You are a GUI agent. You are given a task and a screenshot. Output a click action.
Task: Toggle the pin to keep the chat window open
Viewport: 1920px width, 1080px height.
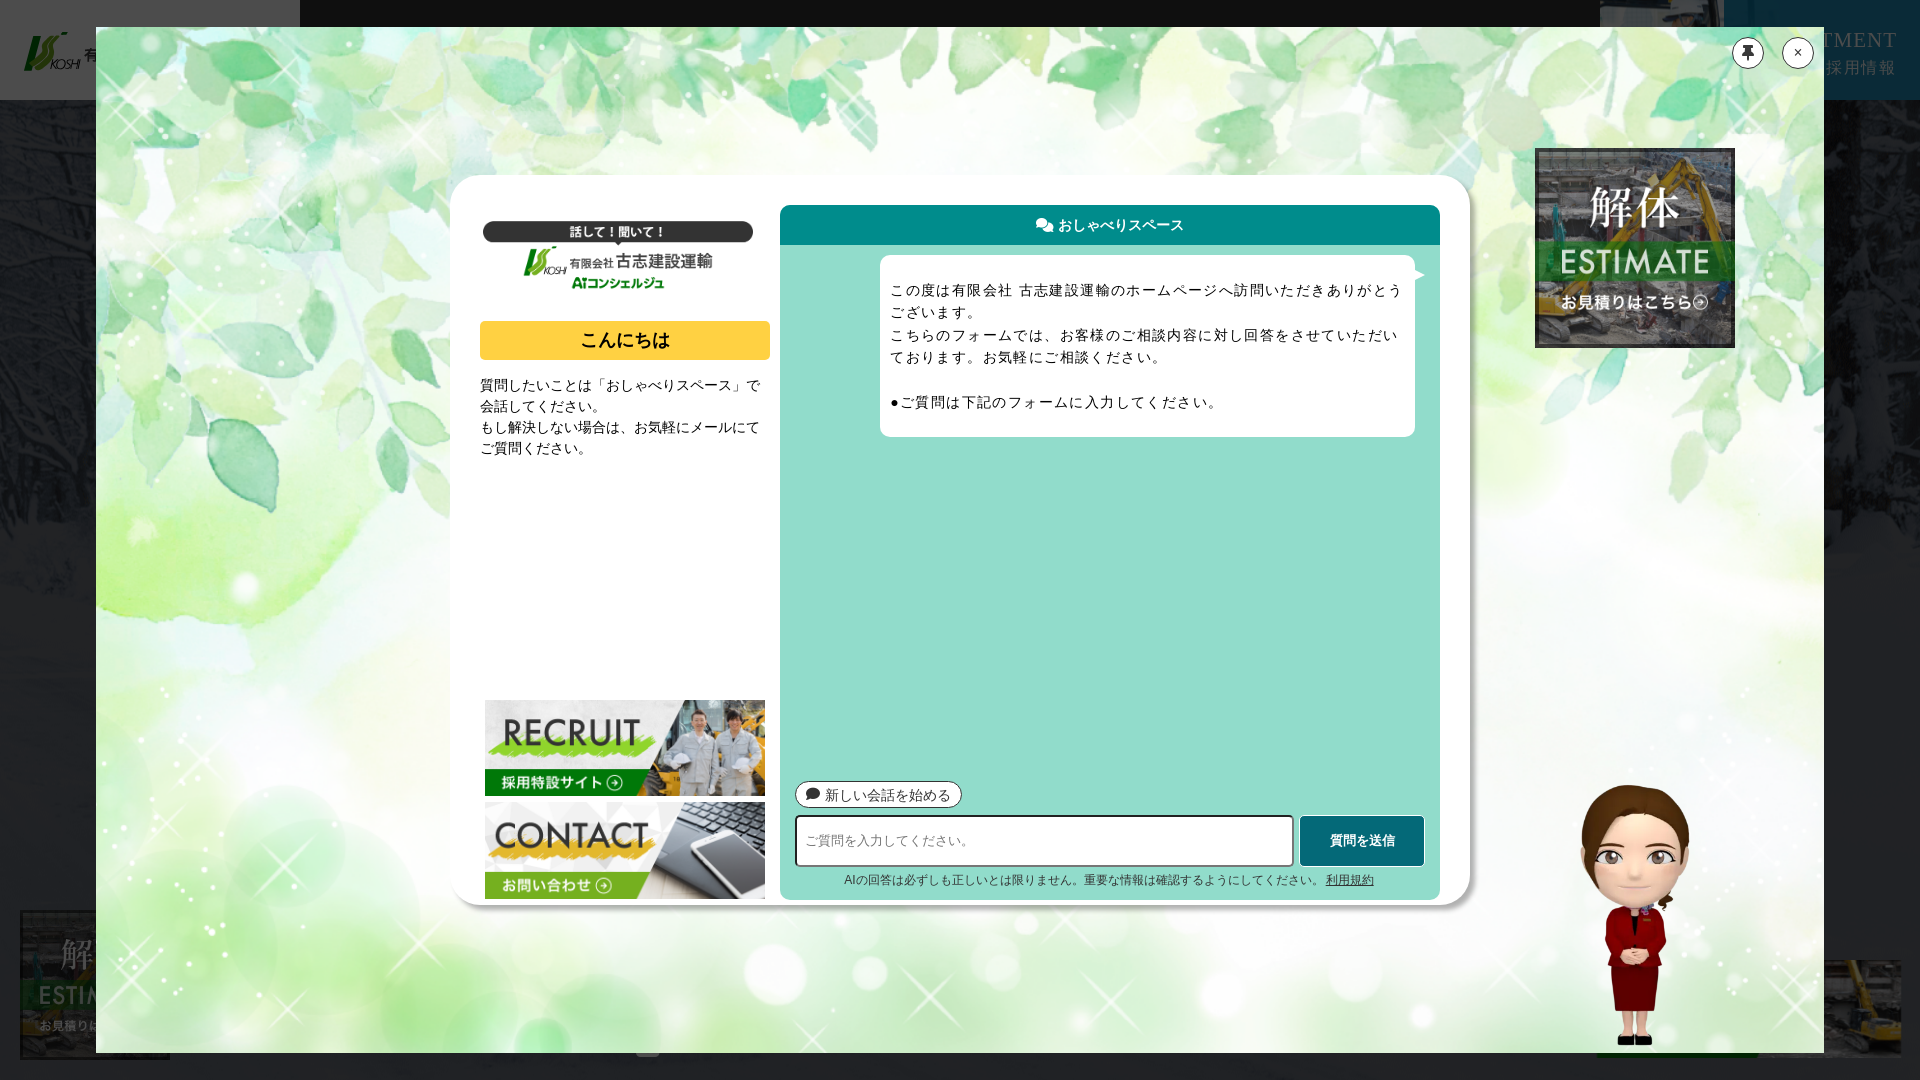click(1747, 52)
